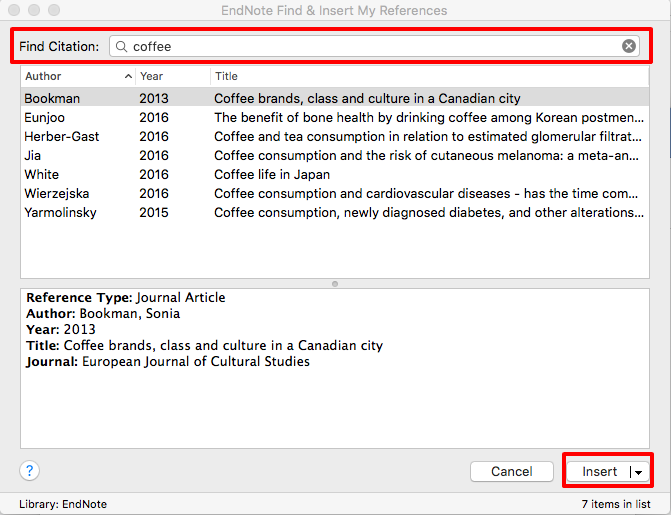The image size is (671, 515).
Task: Click the preview 'Title:' line
Action: [x=205, y=345]
